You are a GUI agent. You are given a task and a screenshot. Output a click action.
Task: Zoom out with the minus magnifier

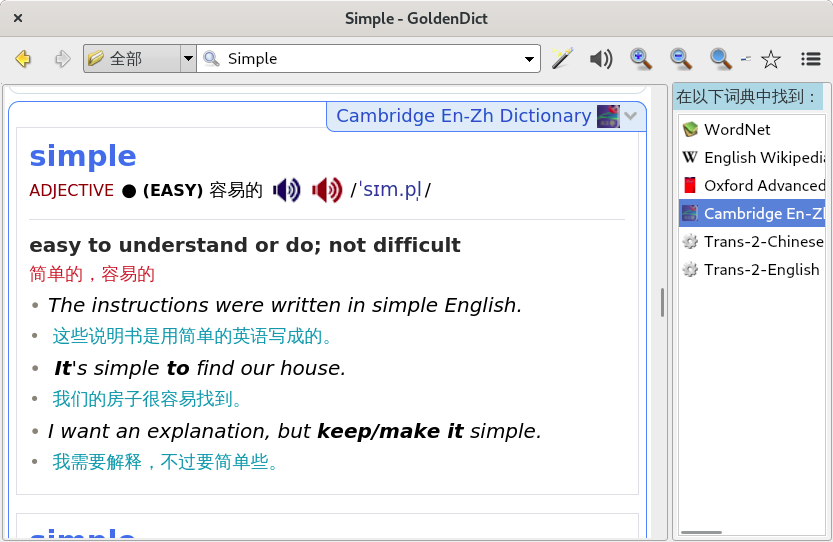click(681, 58)
